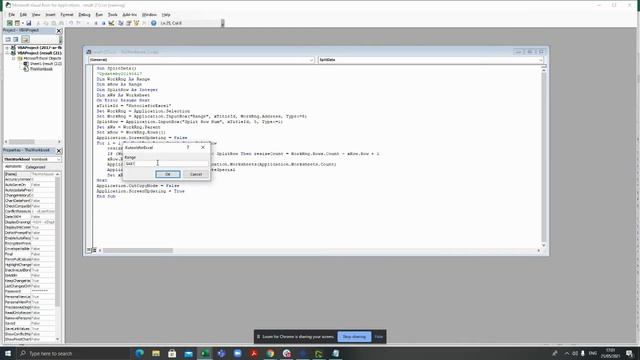Open the Edit menu

click(x=23, y=15)
